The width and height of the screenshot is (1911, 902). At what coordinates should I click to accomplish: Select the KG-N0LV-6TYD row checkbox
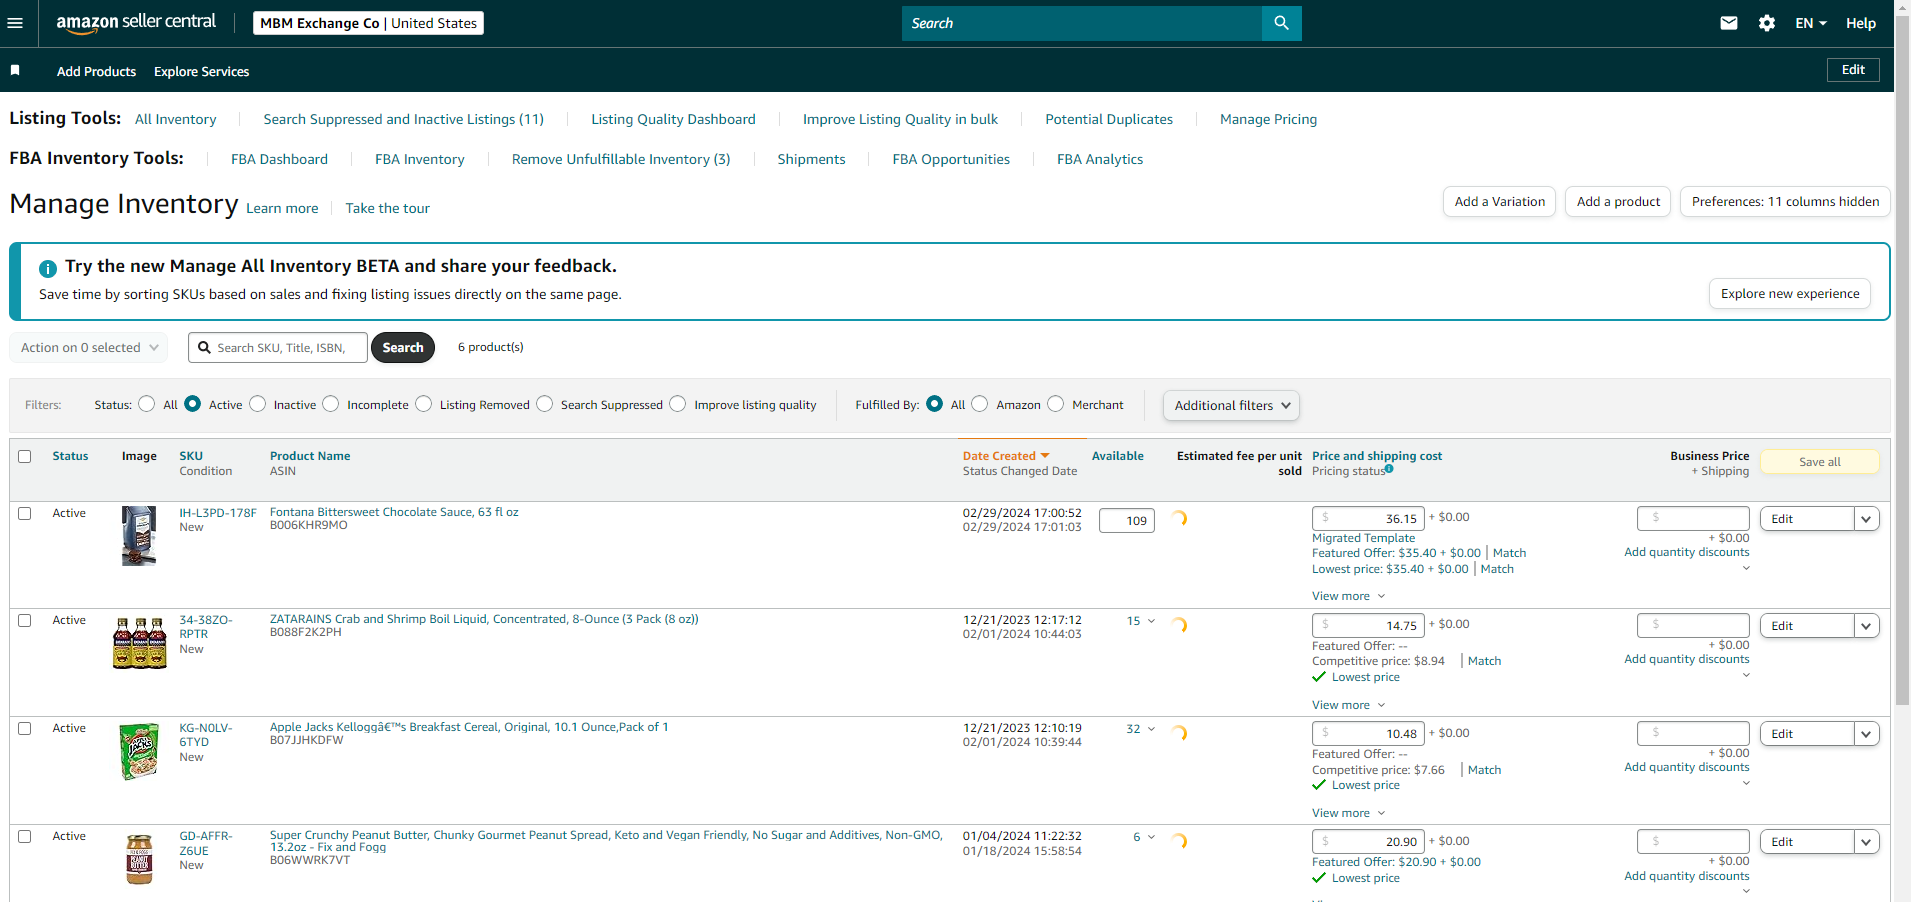[25, 728]
